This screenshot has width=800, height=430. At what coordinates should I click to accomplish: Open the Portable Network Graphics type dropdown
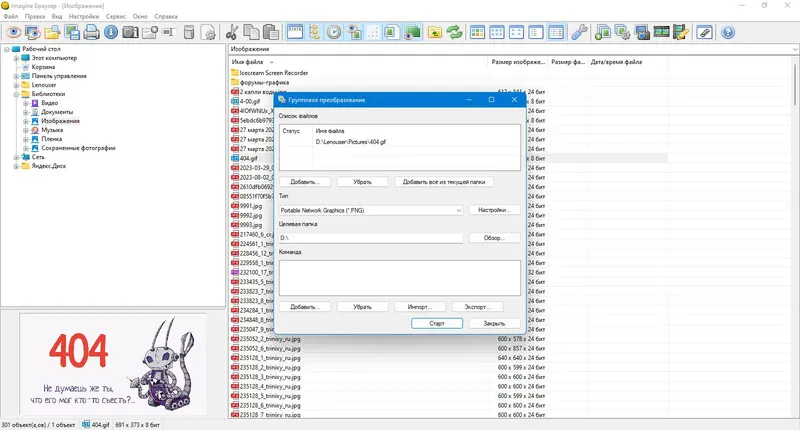tap(371, 210)
